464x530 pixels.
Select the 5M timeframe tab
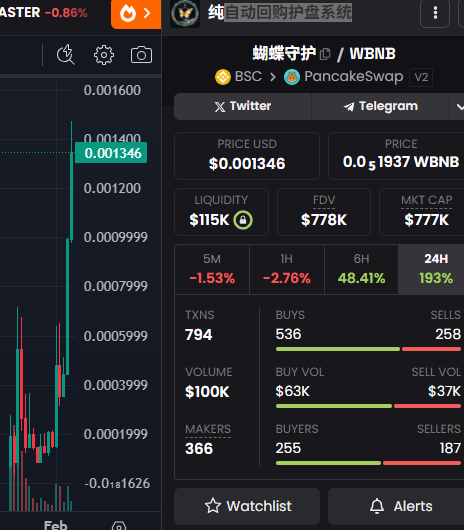[212, 269]
